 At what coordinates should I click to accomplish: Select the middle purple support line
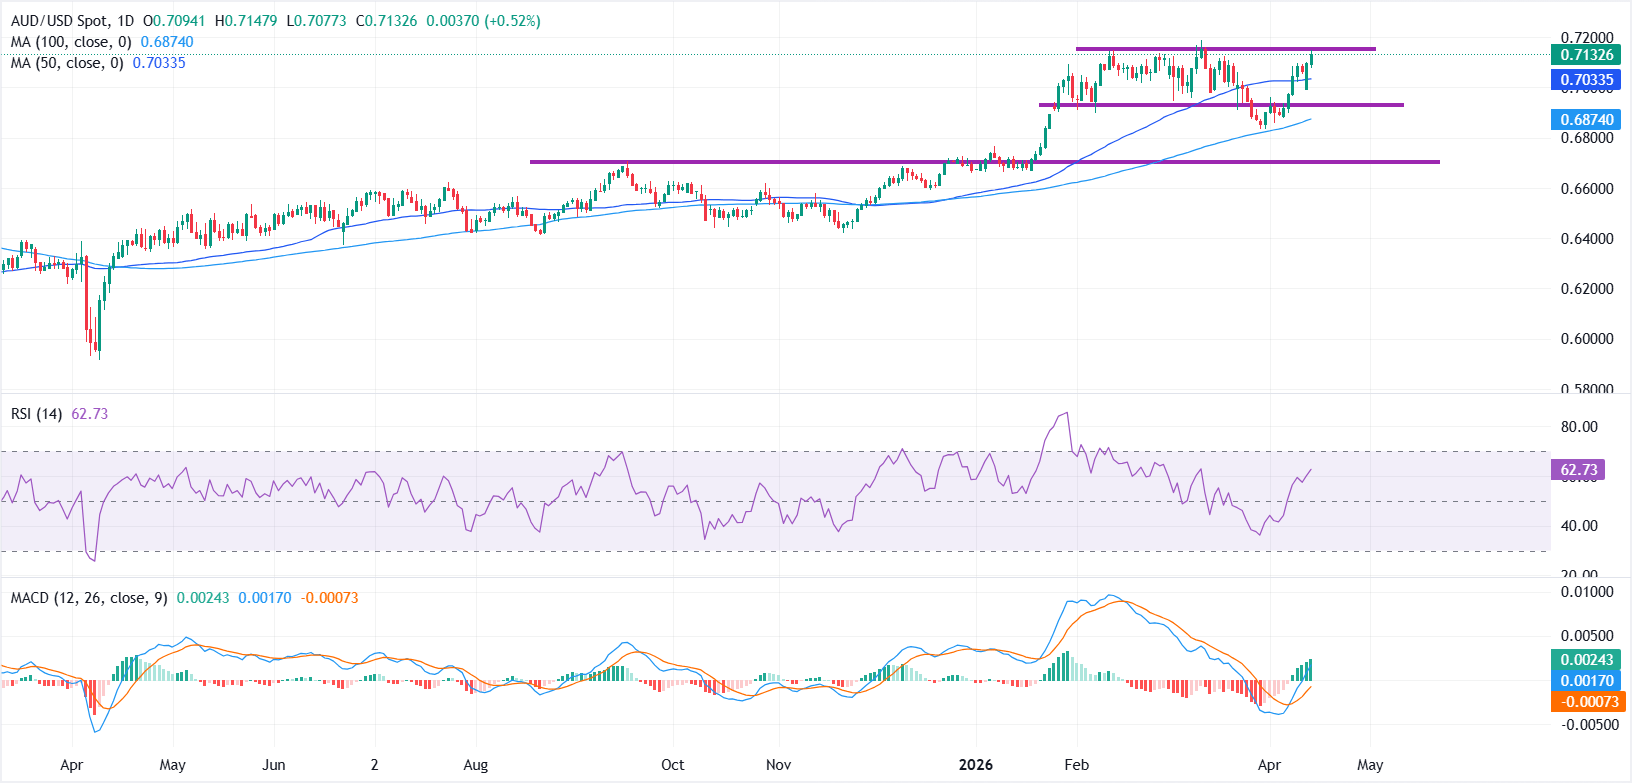[x=1220, y=105]
